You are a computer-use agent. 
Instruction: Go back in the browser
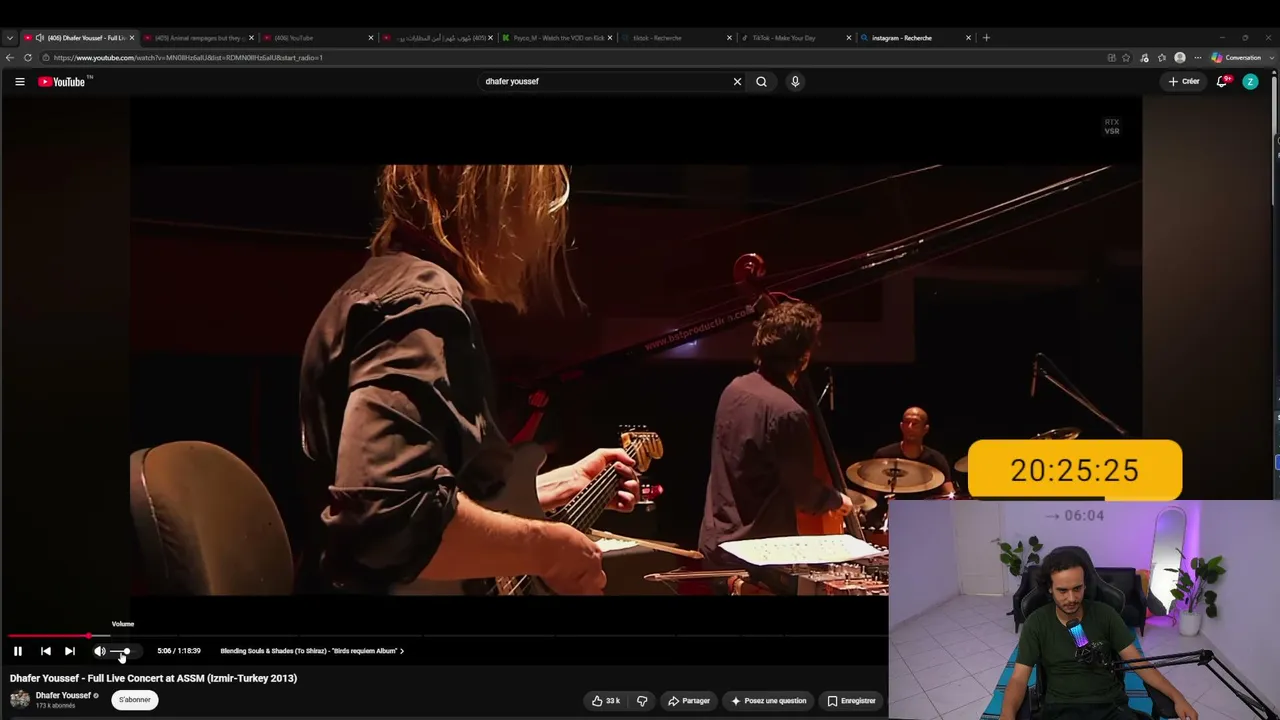(9, 58)
